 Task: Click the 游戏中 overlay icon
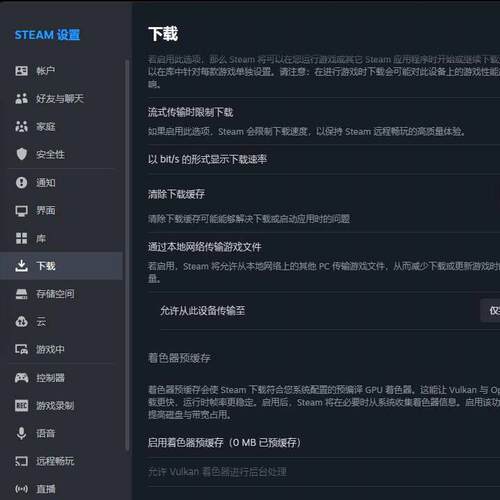(x=21, y=349)
